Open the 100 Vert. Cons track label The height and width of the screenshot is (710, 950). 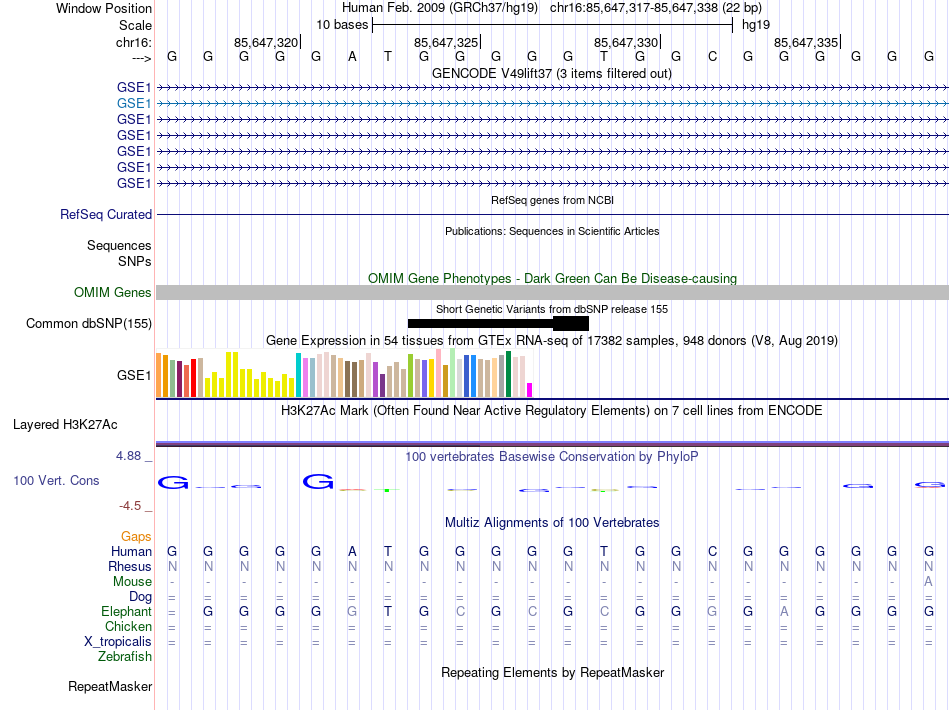coord(56,481)
